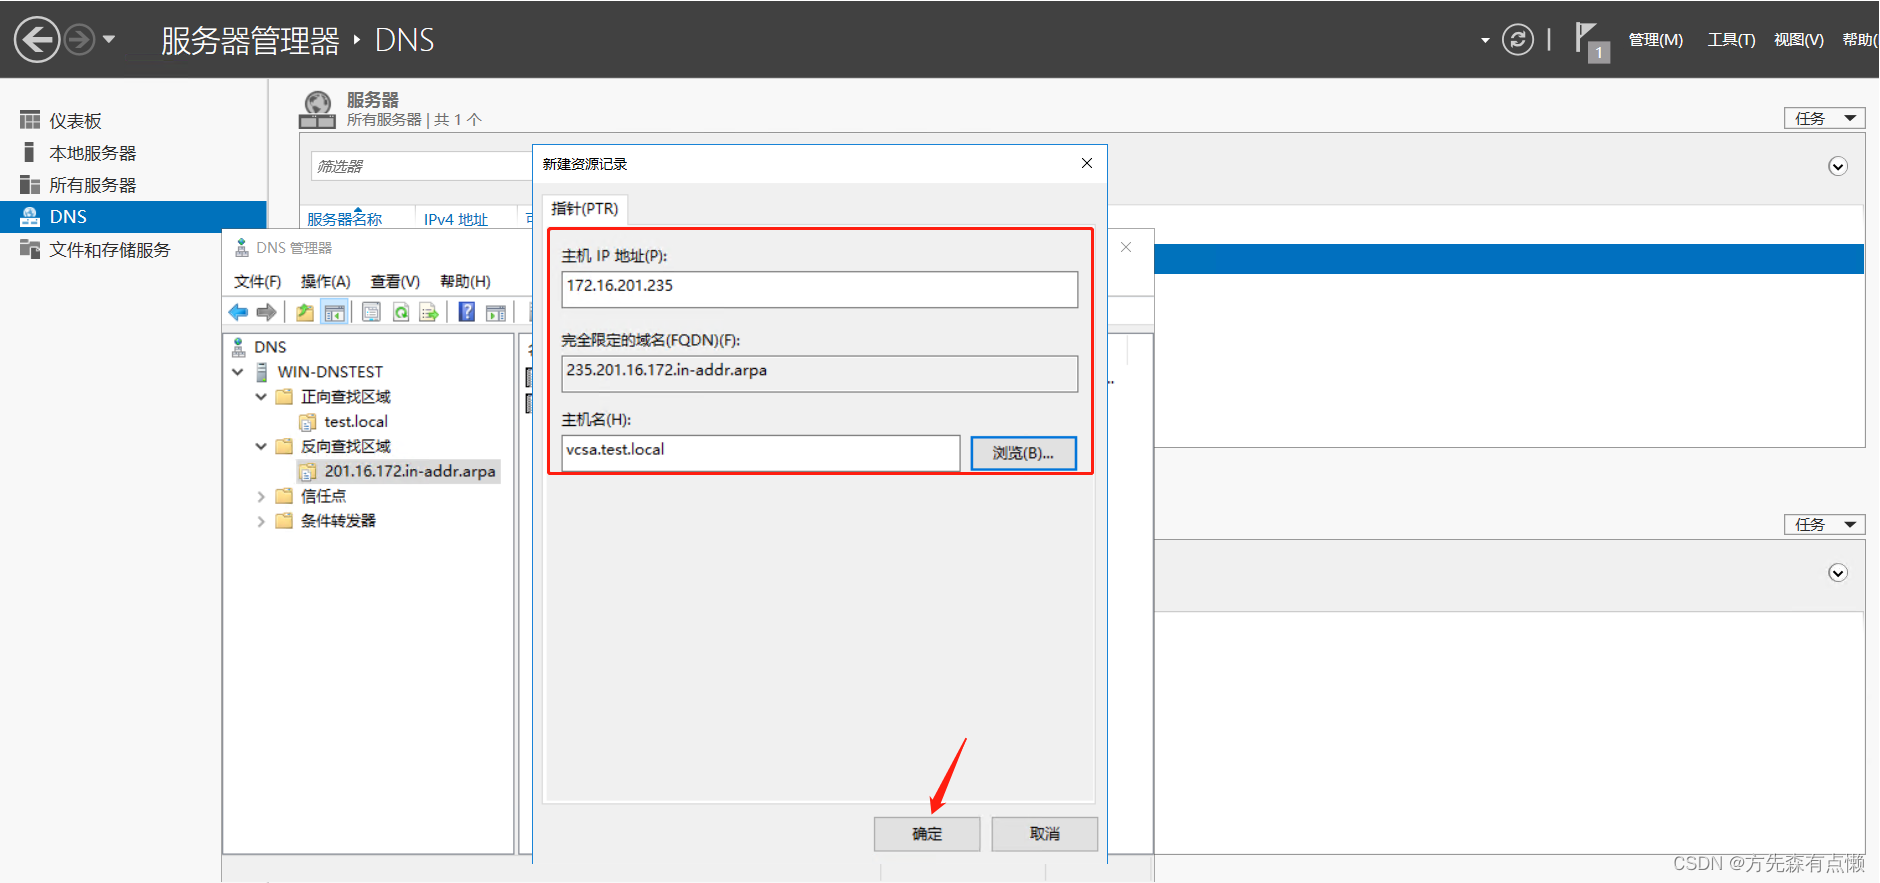Expand the upper circular chevron in servers panel
The height and width of the screenshot is (883, 1880).
click(1838, 166)
